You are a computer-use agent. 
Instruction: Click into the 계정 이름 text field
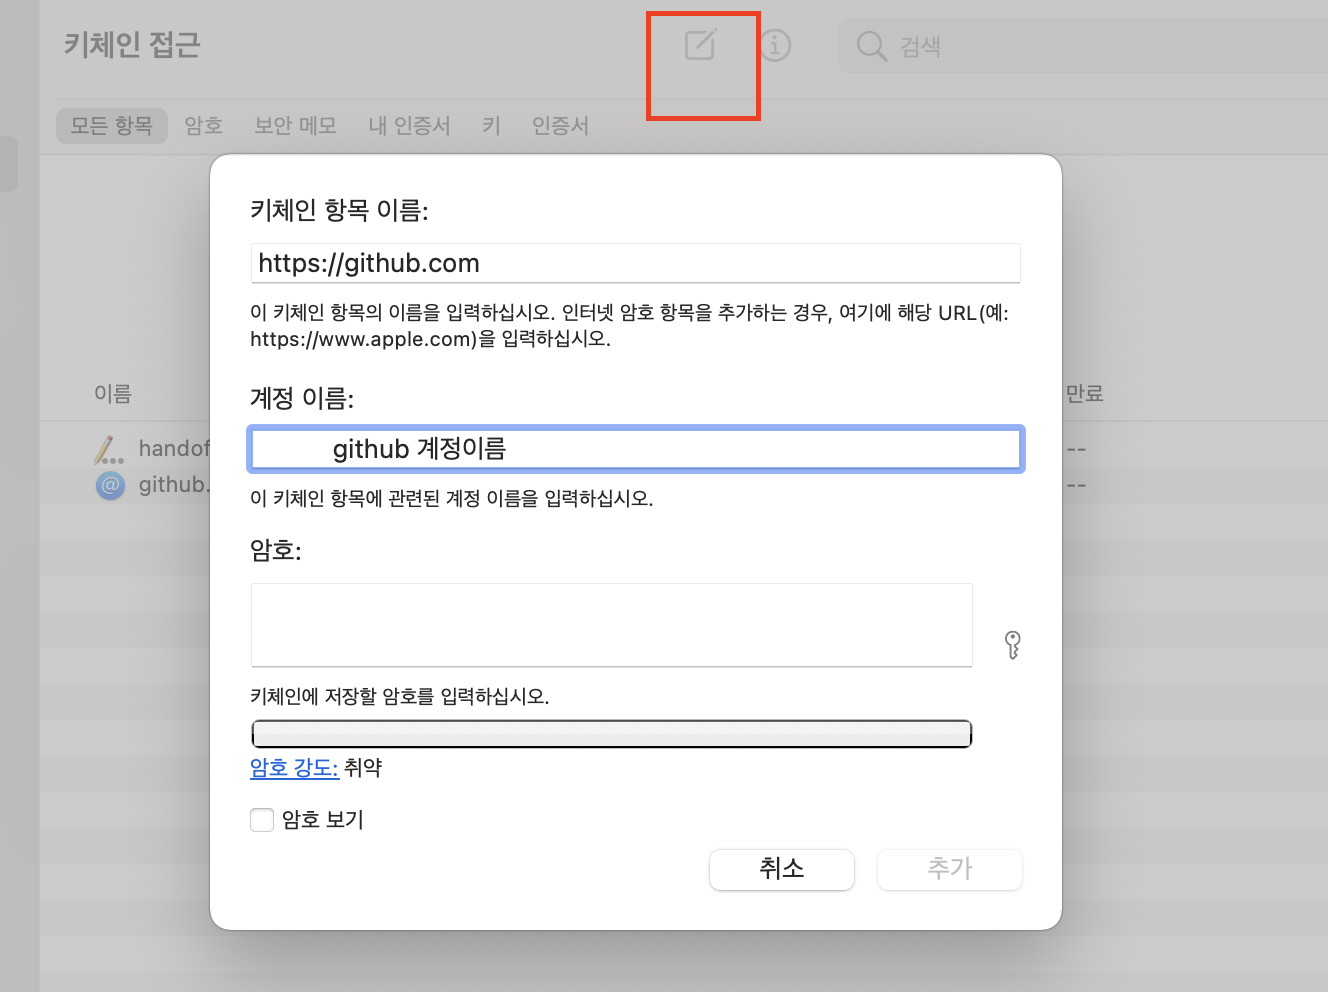click(635, 449)
